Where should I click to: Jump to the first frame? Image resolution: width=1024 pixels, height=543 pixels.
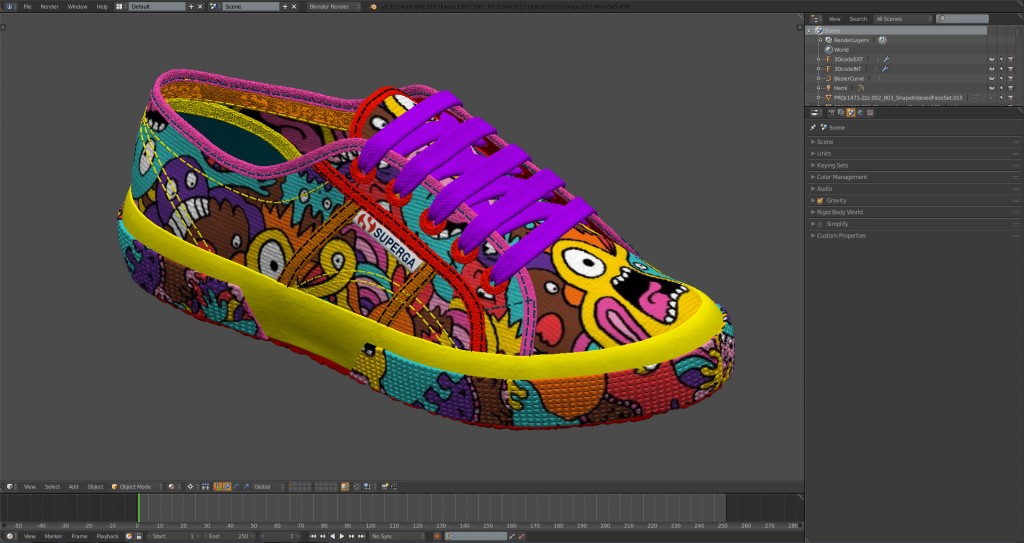coord(313,536)
